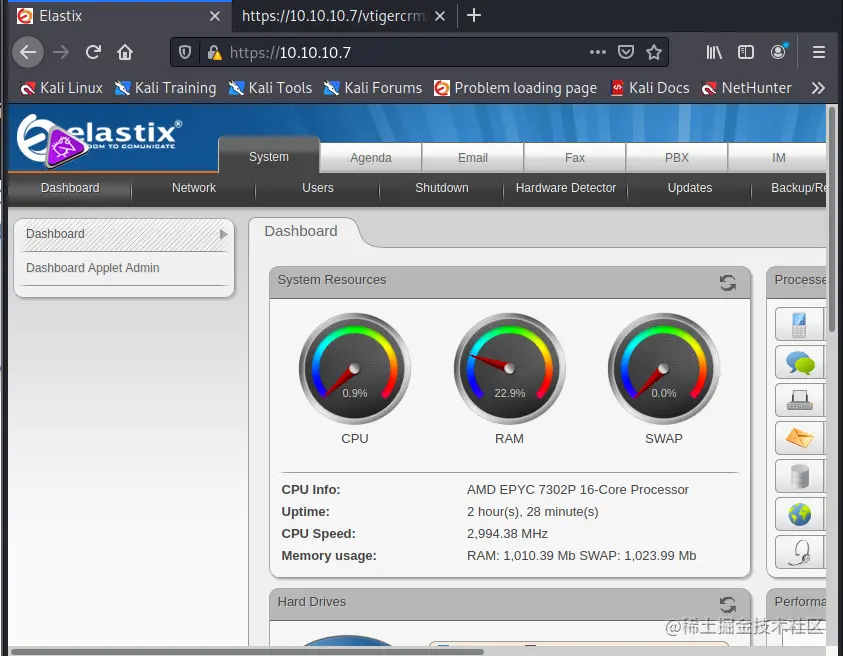This screenshot has width=843, height=656.
Task: Open the Backup/Restore submenu
Action: coord(789,188)
